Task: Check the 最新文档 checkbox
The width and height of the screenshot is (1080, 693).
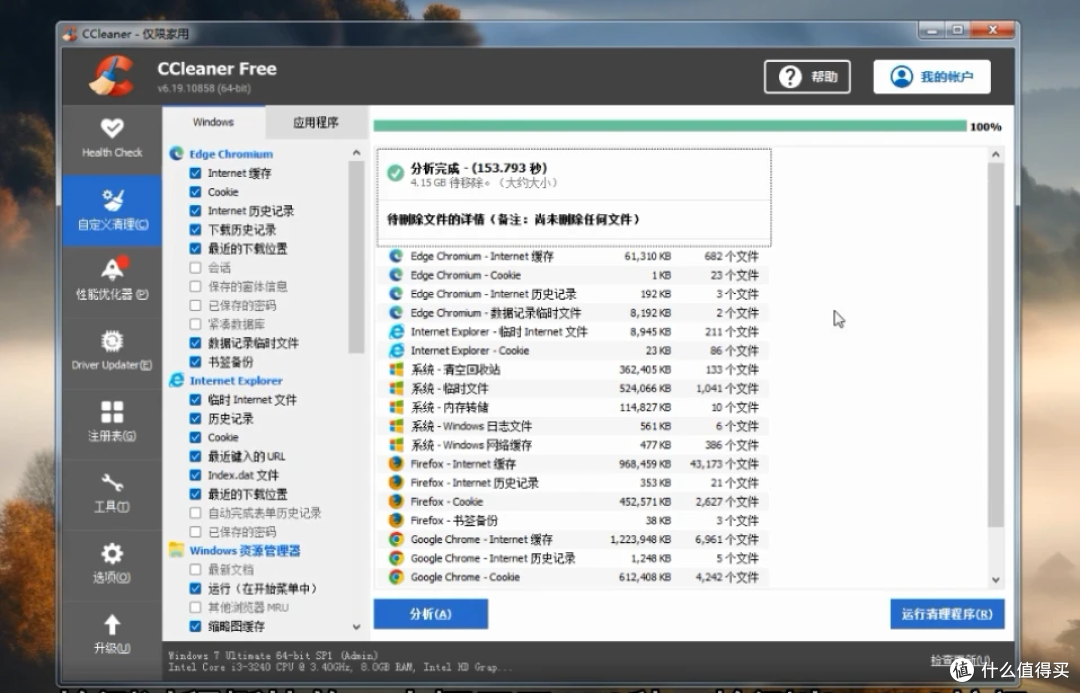Action: click(x=196, y=570)
